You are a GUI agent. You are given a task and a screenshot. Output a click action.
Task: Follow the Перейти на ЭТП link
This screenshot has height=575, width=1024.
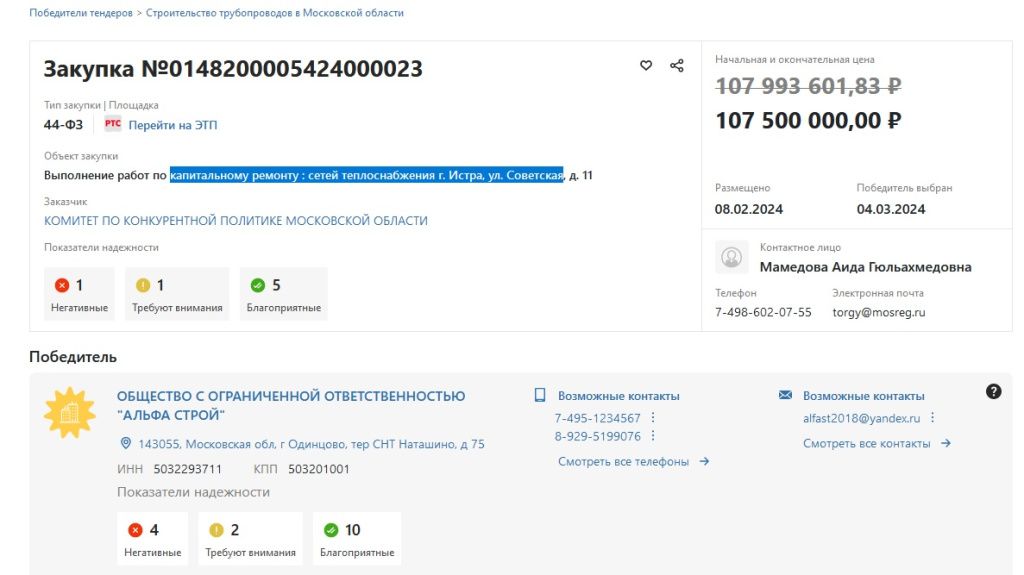172,125
